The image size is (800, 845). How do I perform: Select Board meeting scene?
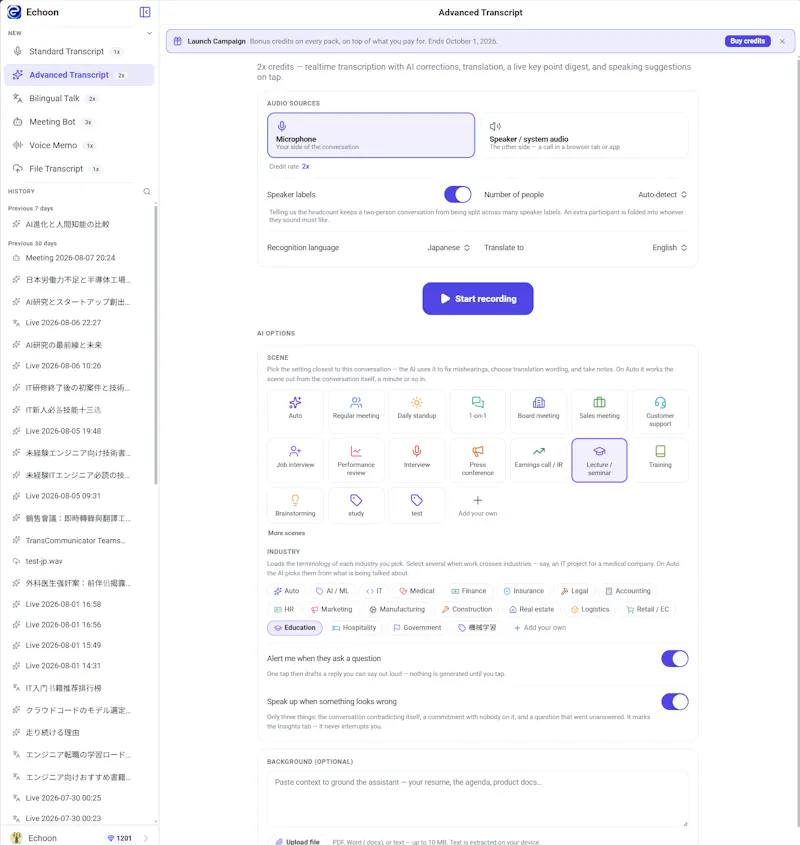[539, 411]
